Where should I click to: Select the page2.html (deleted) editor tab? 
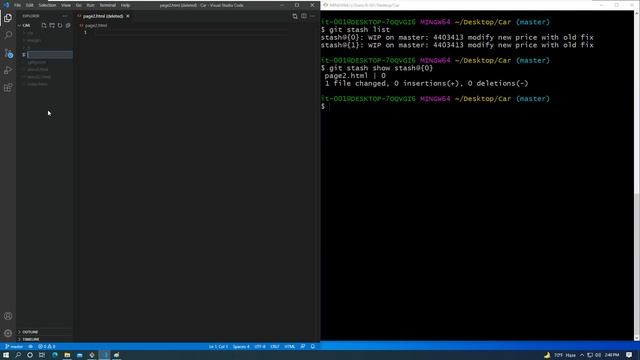point(103,16)
